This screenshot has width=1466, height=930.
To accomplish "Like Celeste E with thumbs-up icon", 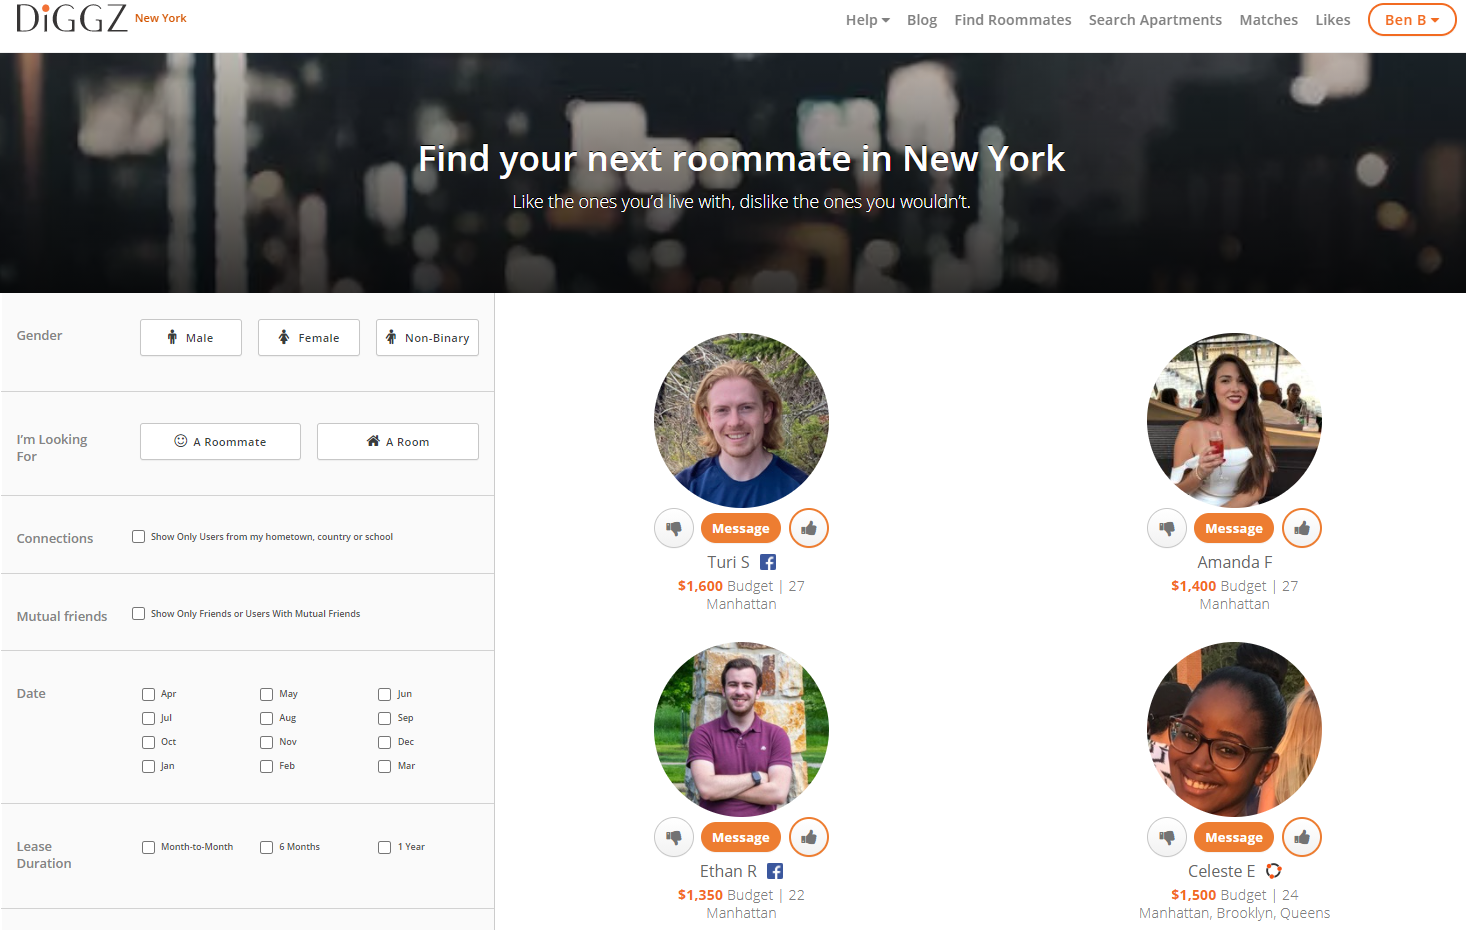I will click(1302, 837).
